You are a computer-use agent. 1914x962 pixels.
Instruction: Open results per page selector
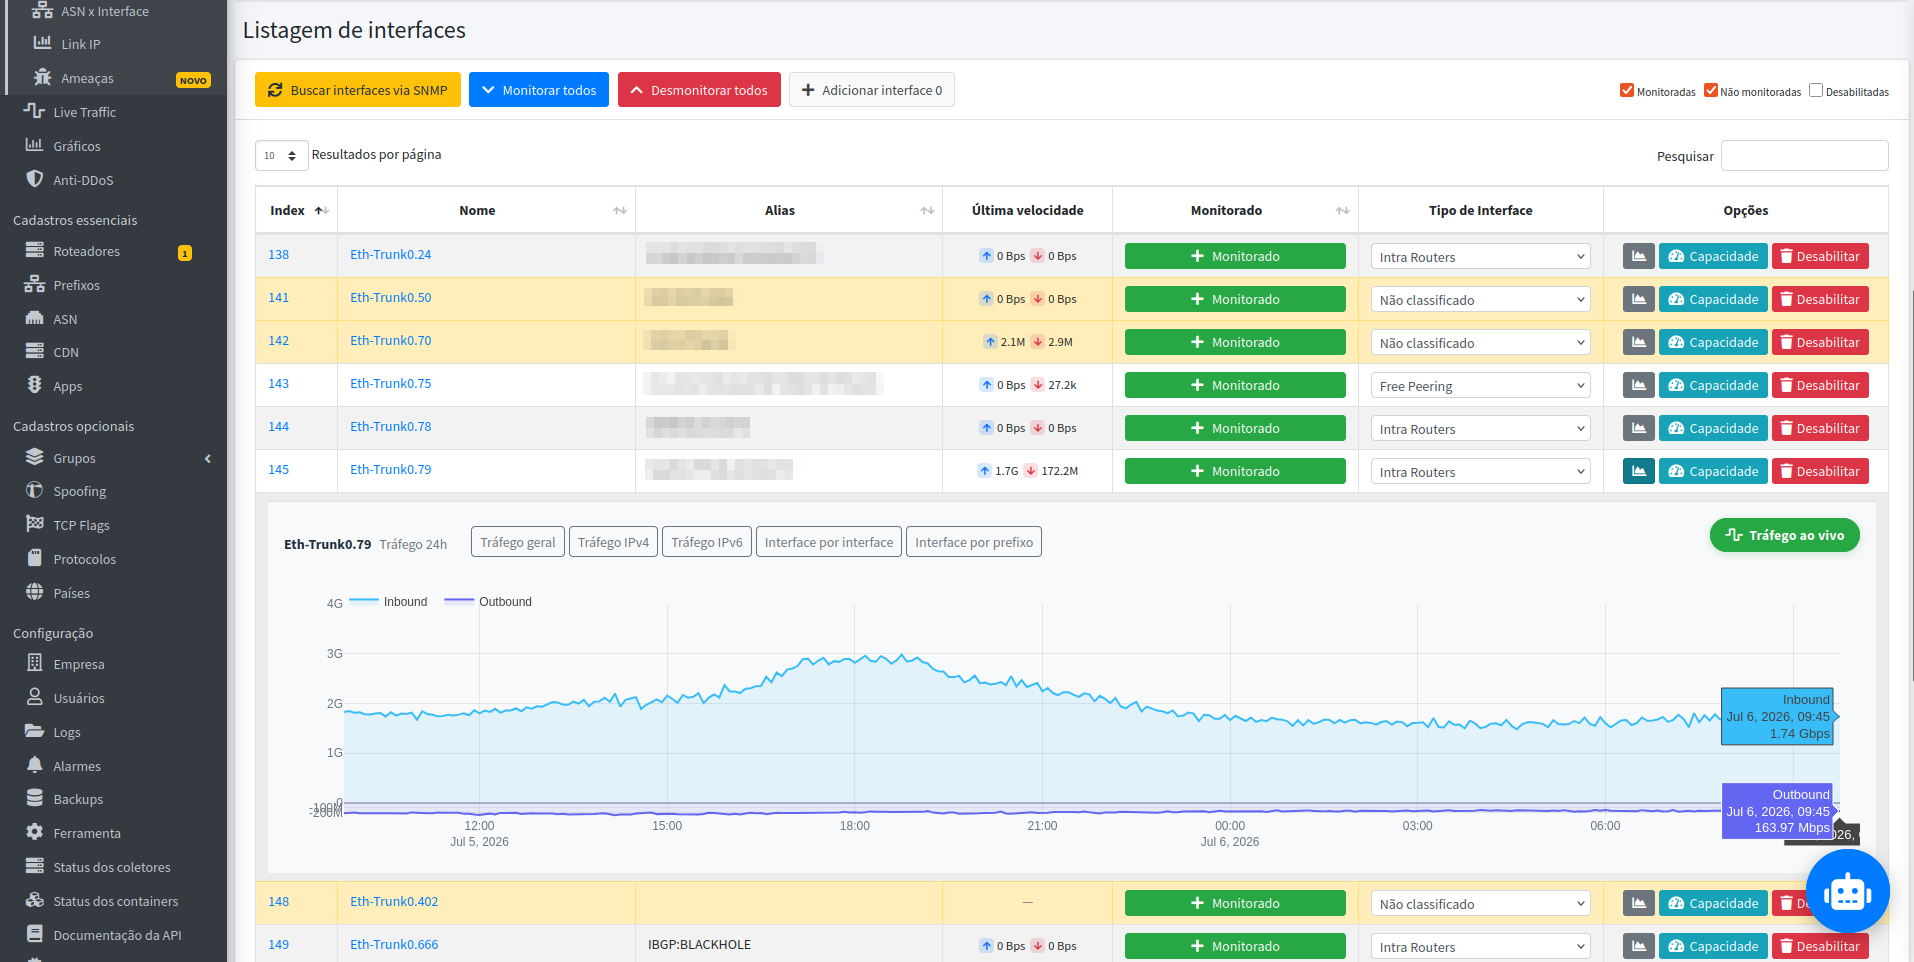(x=281, y=155)
